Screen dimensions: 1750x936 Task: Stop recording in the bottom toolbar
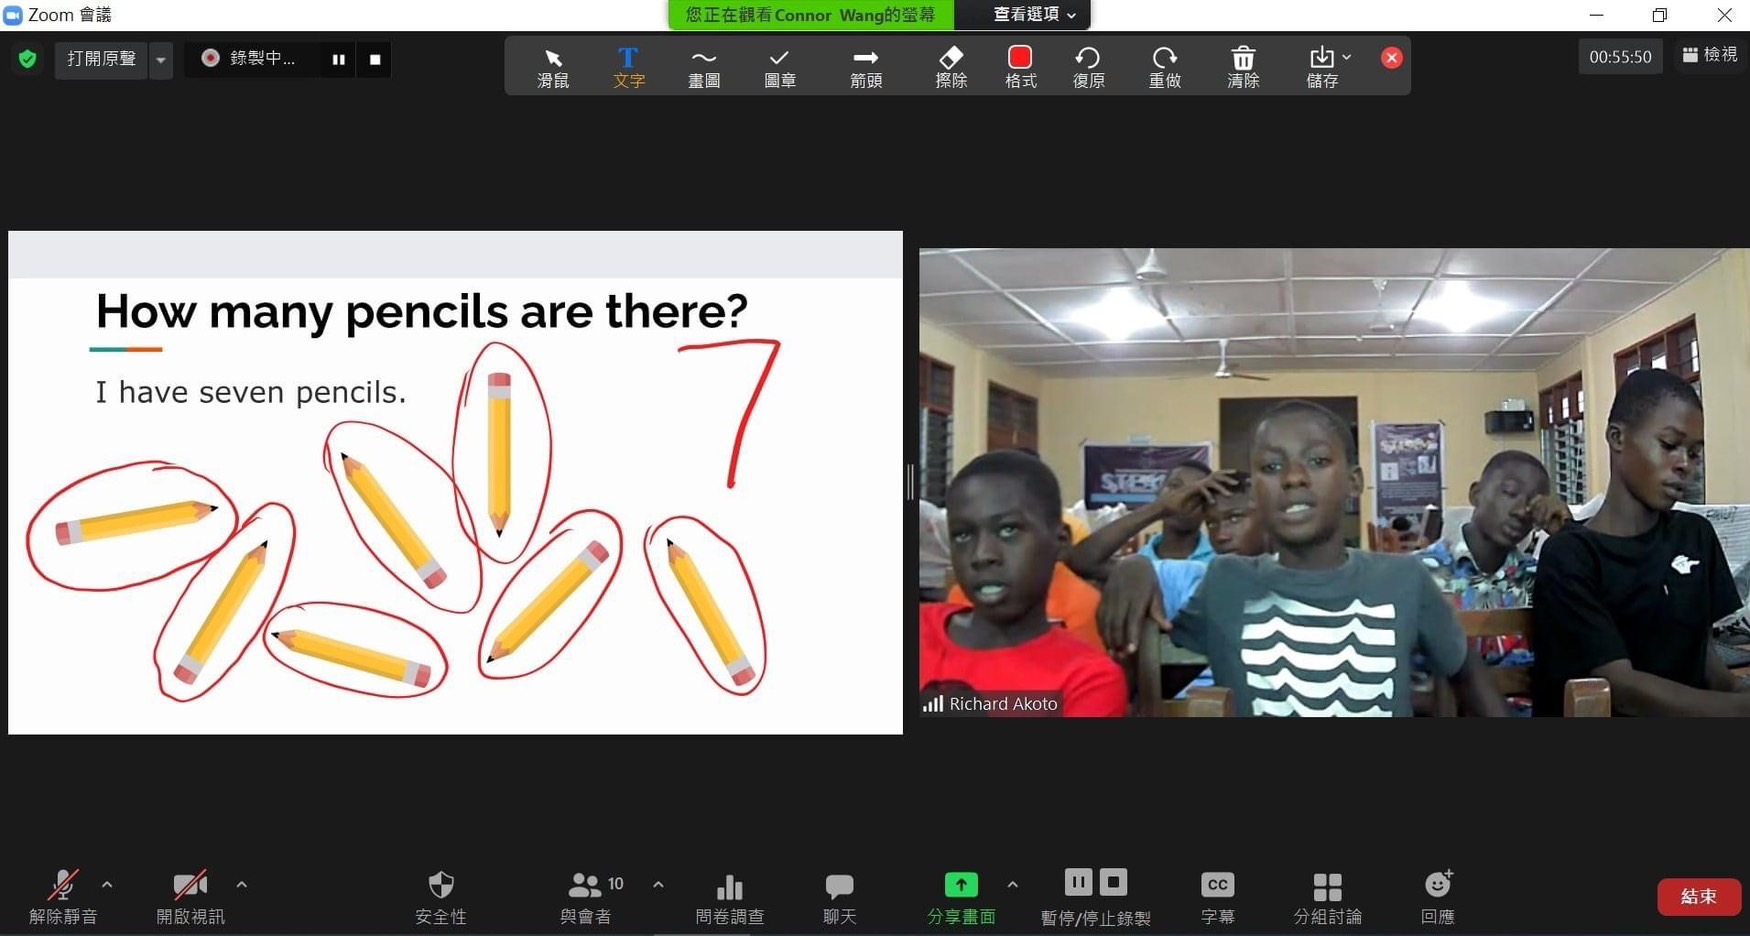tap(1113, 882)
